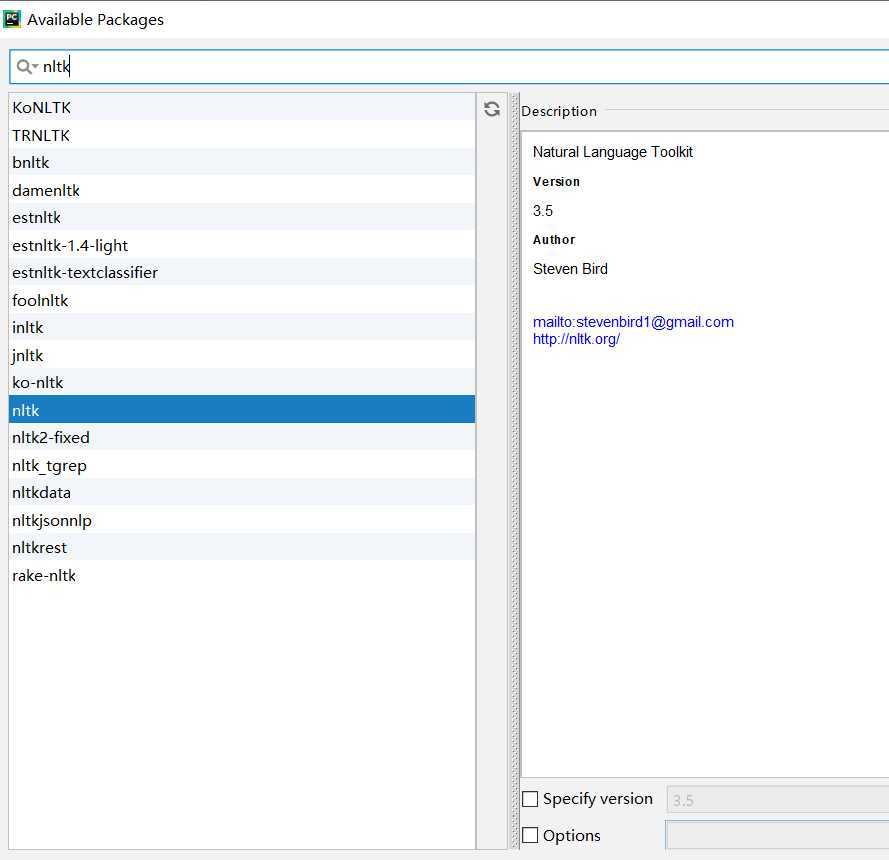Image resolution: width=889 pixels, height=860 pixels.
Task: Select the nltk_tgrep package
Action: pyautogui.click(x=242, y=465)
